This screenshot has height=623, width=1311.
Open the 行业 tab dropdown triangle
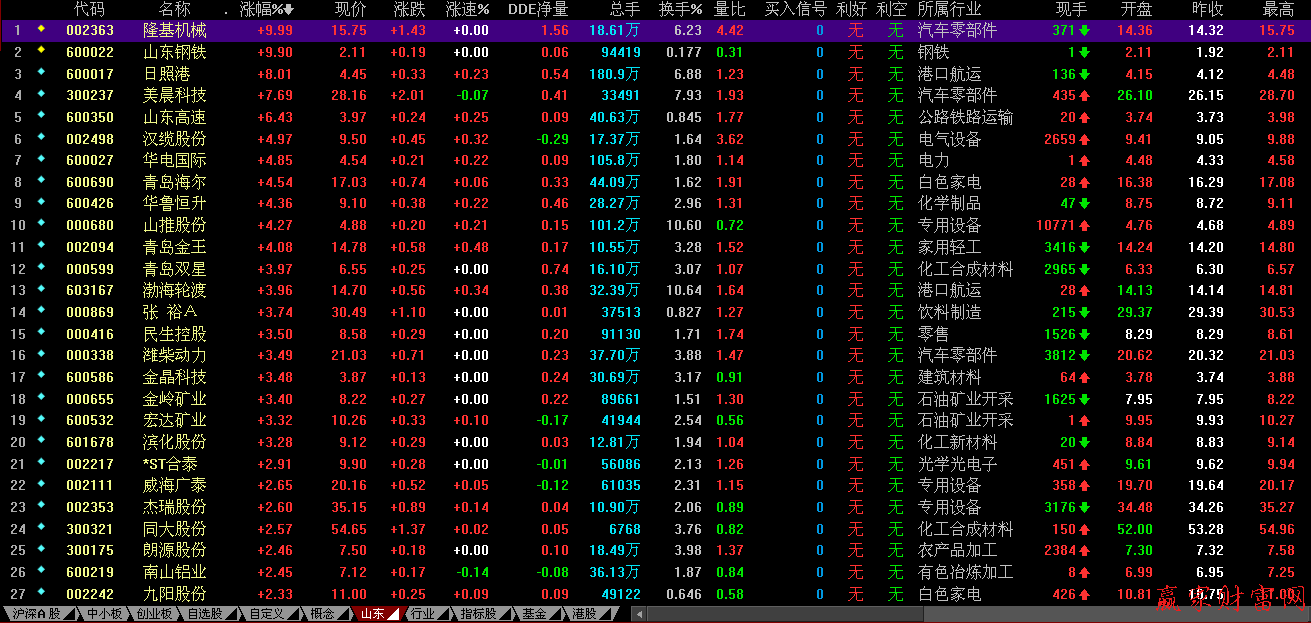tap(443, 615)
